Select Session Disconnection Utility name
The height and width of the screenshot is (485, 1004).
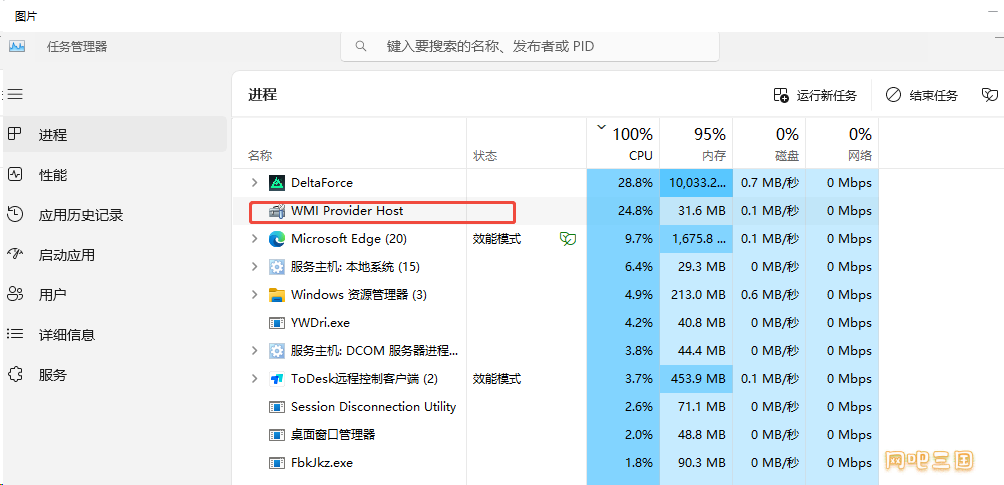pos(373,407)
